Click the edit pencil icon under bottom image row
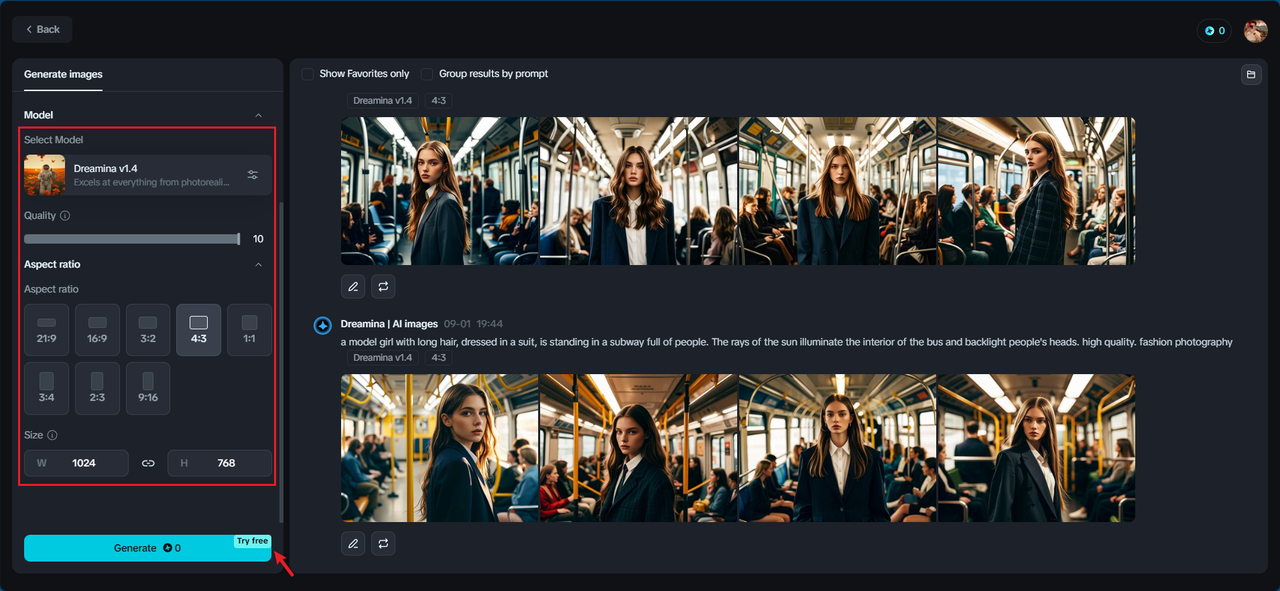1280x591 pixels. (x=353, y=544)
